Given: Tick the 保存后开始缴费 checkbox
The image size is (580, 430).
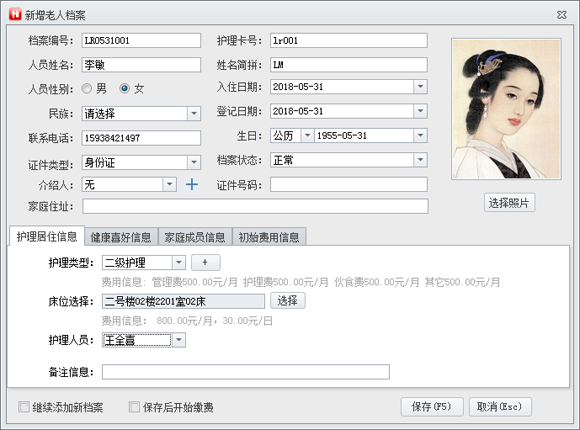Looking at the screenshot, I should pyautogui.click(x=134, y=407).
